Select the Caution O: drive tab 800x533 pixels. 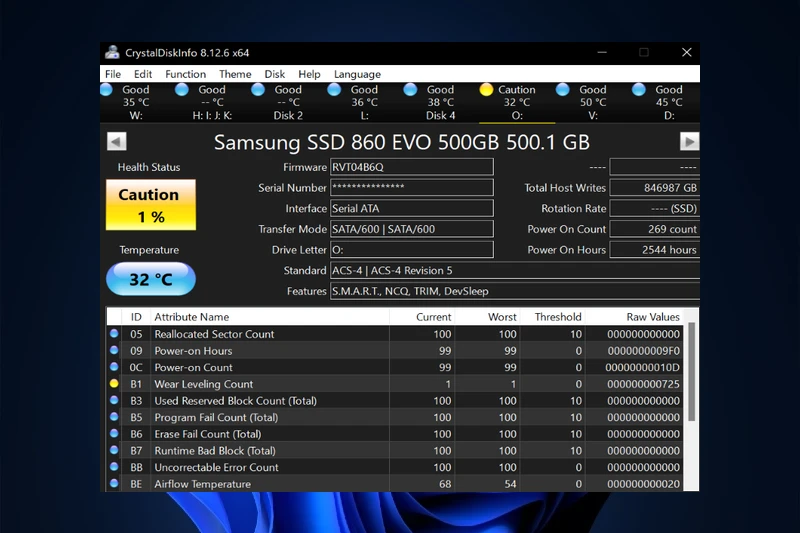tap(517, 103)
